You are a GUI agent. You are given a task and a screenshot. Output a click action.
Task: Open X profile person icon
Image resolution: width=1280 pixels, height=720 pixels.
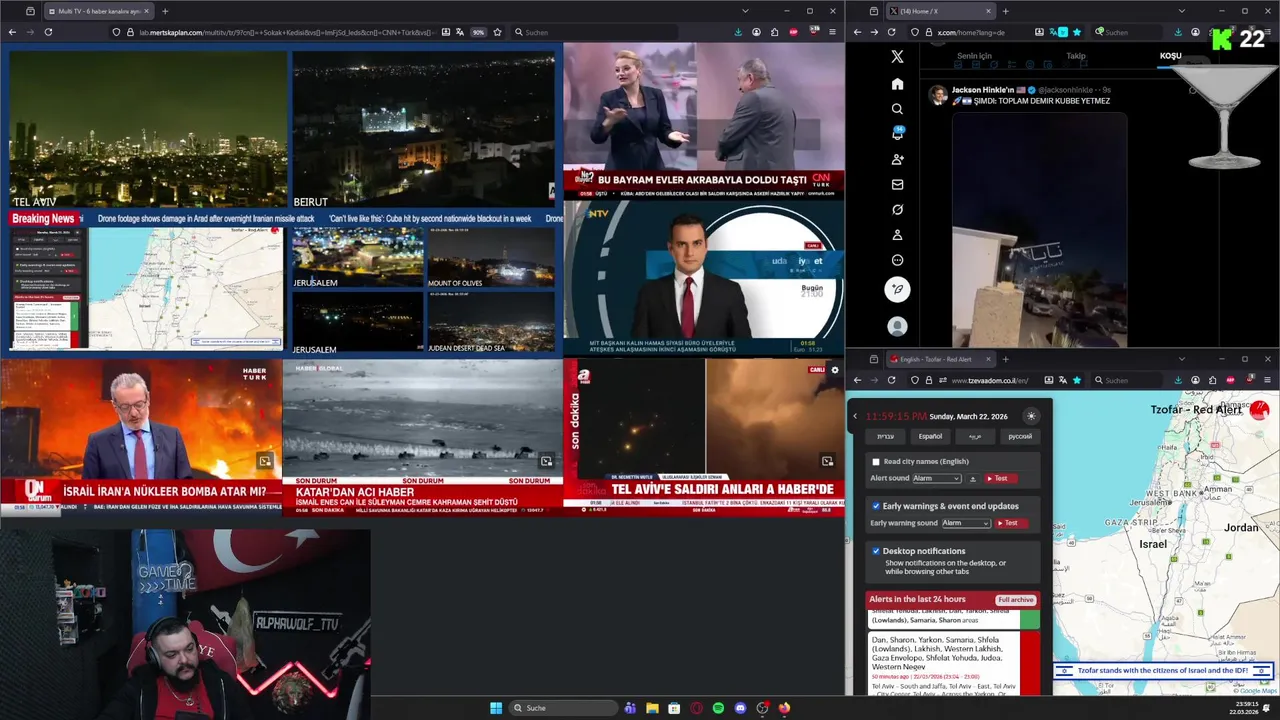(x=897, y=235)
